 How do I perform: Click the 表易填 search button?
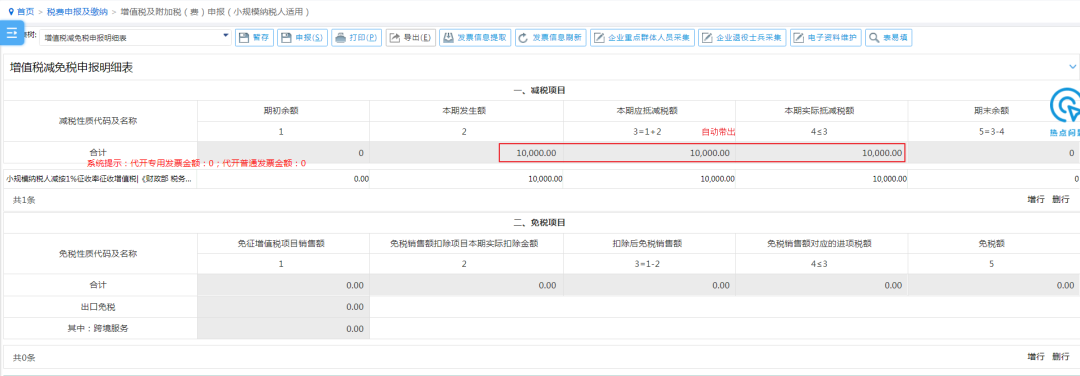(x=889, y=38)
